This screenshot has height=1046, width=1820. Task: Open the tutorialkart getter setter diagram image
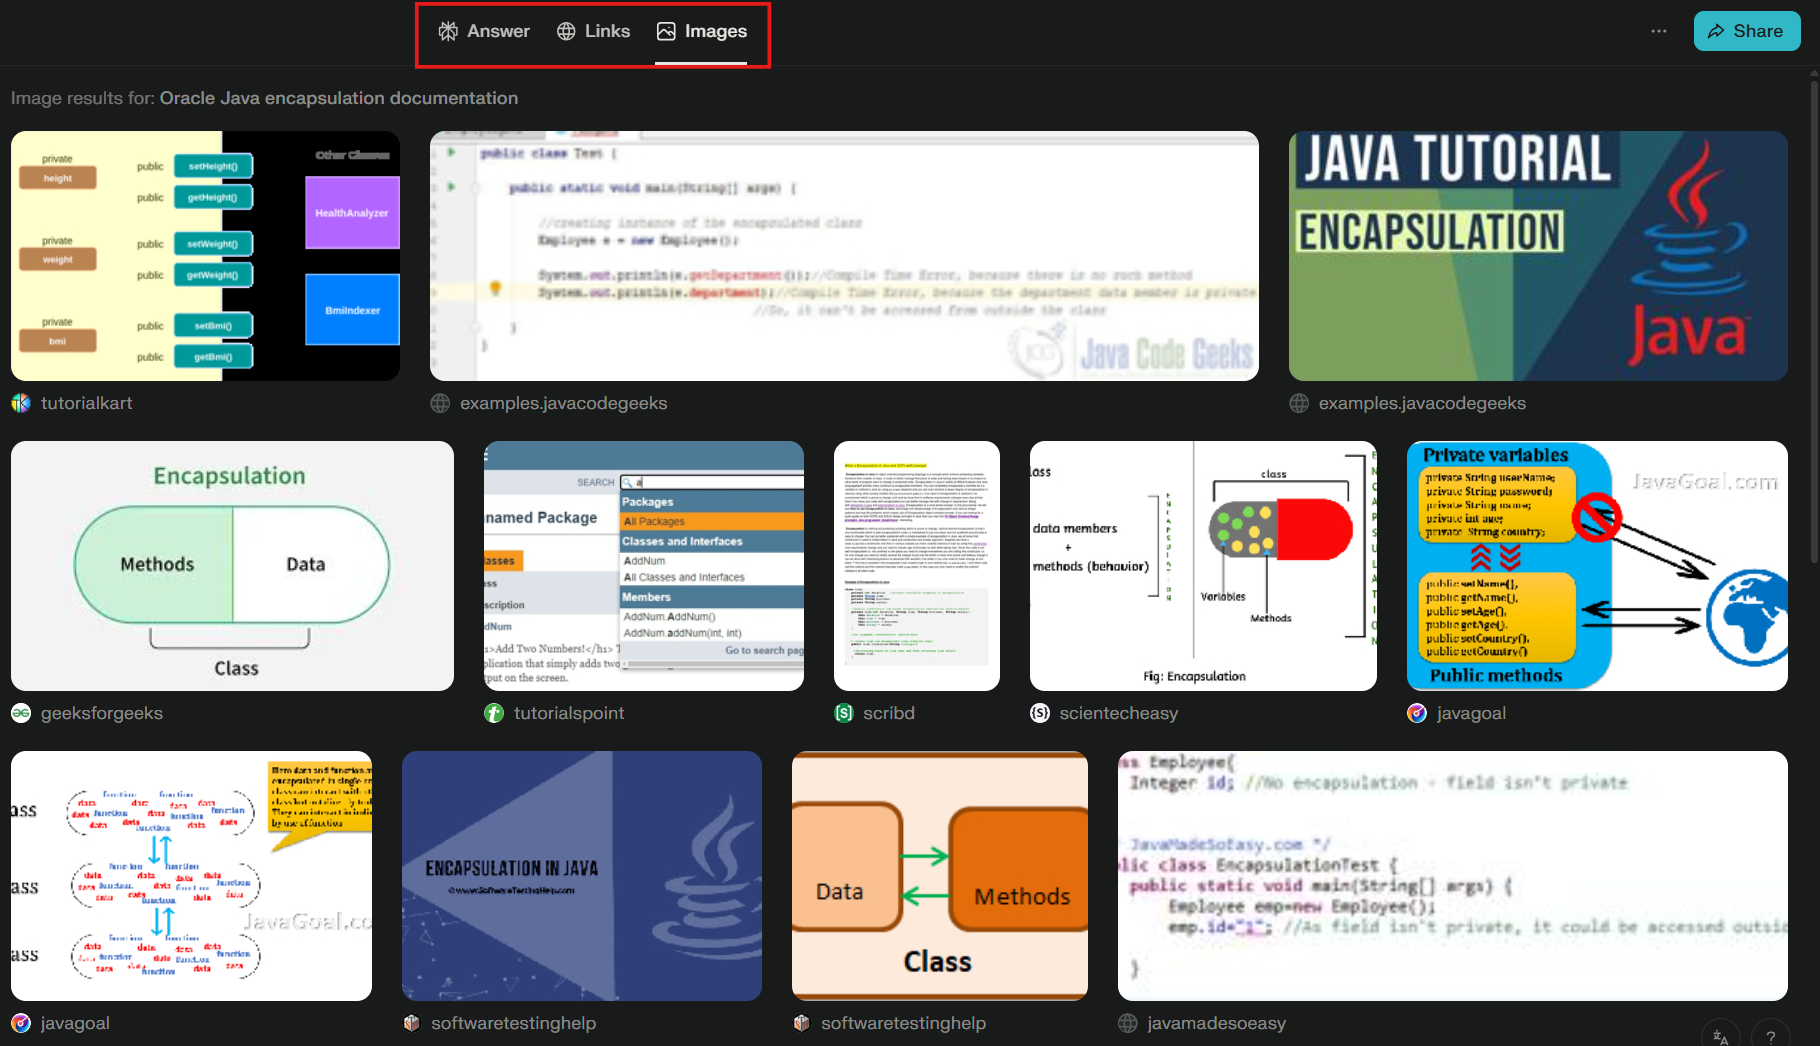click(205, 256)
